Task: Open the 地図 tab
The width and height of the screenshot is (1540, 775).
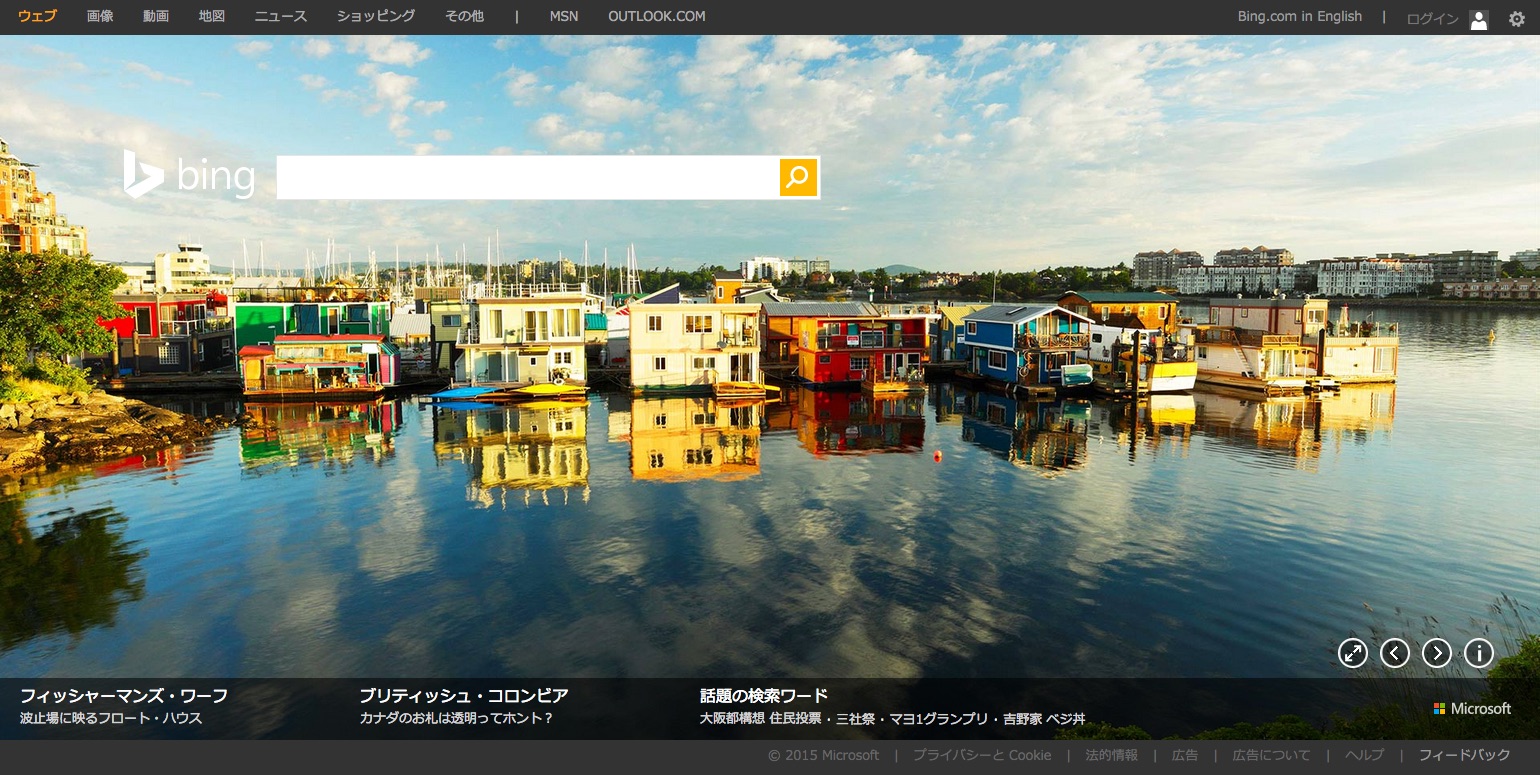Action: pos(212,16)
